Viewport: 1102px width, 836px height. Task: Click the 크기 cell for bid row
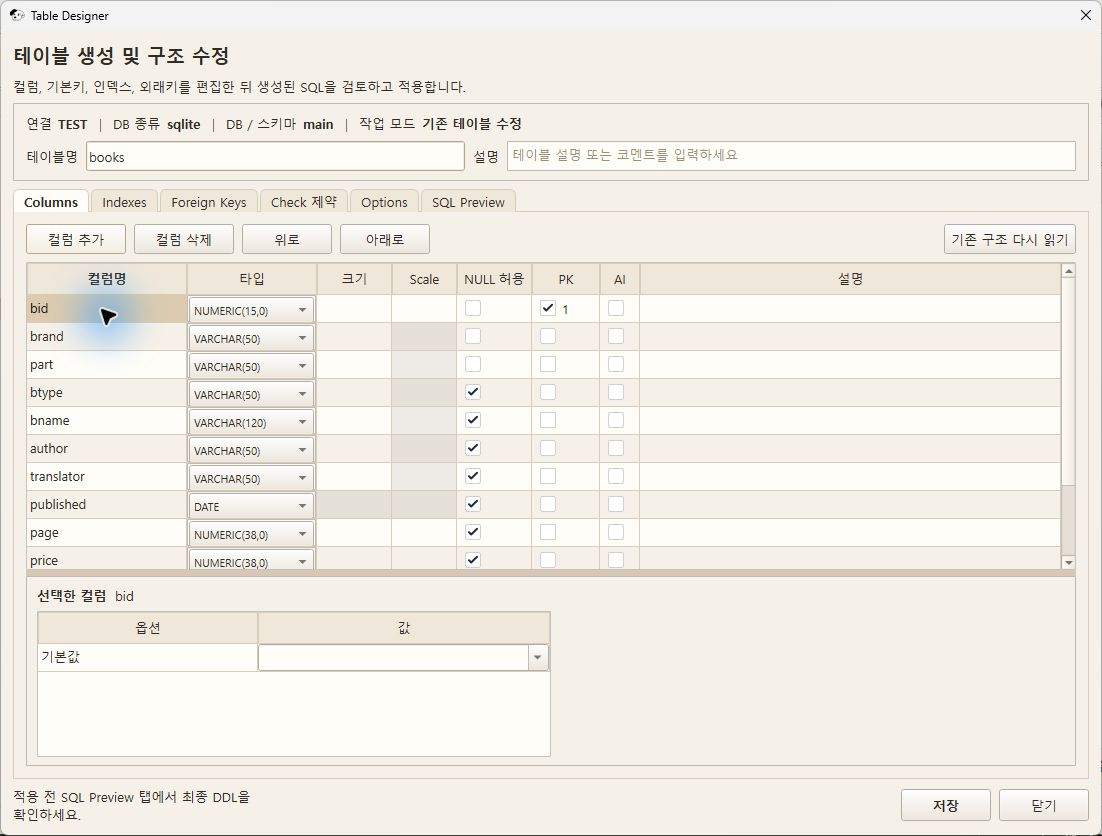pyautogui.click(x=354, y=308)
